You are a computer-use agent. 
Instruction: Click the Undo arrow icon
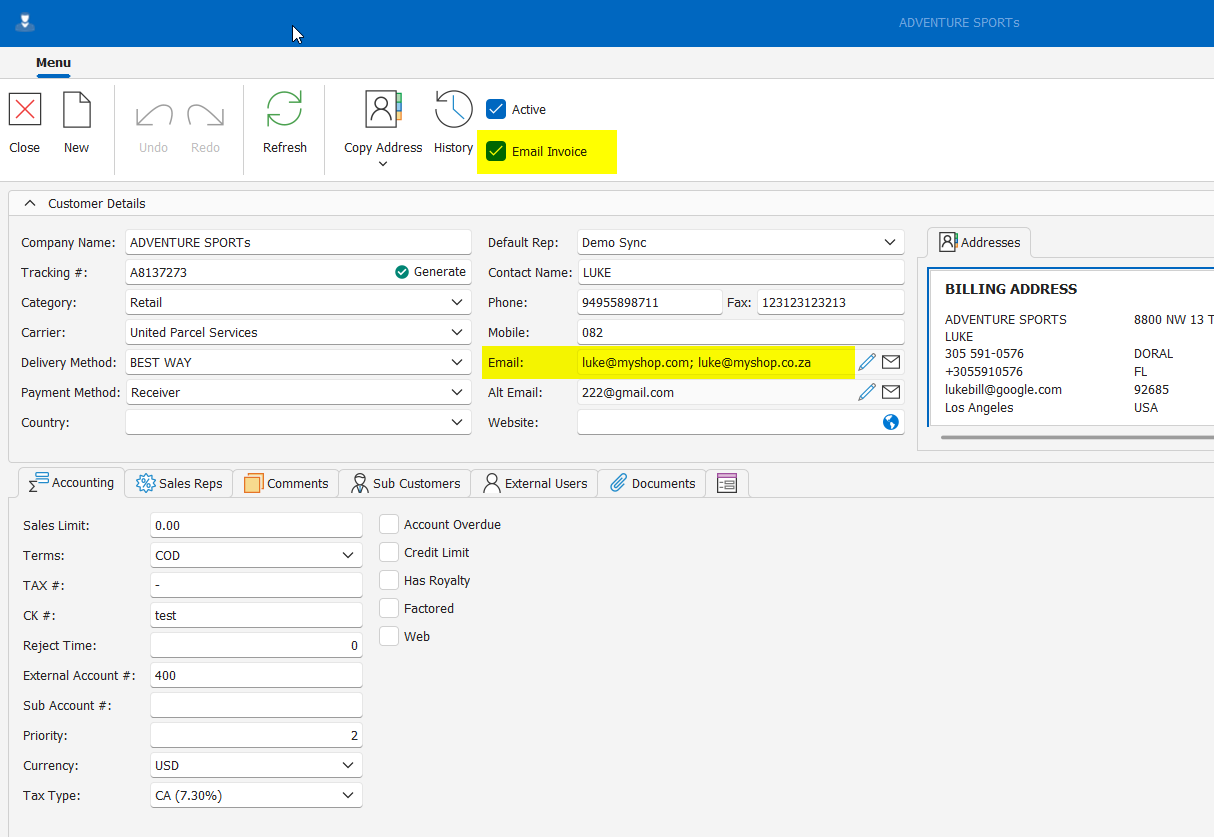pos(154,114)
